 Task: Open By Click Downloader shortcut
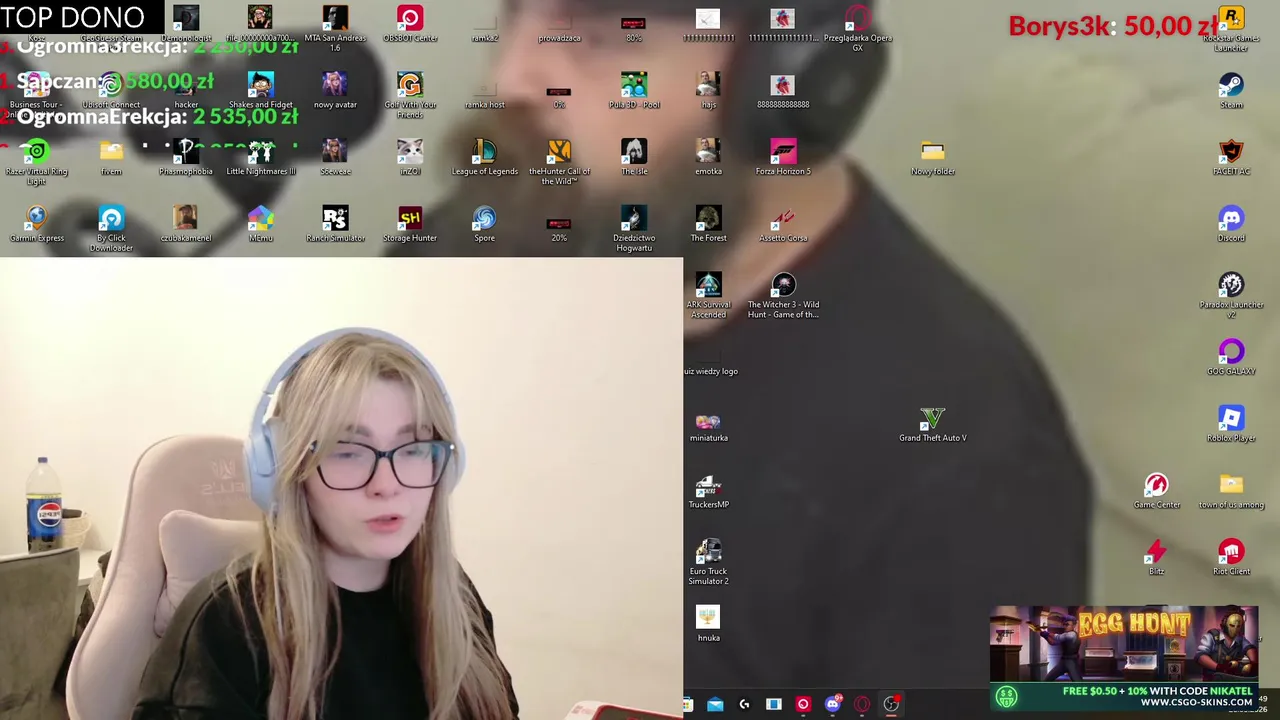click(x=111, y=229)
